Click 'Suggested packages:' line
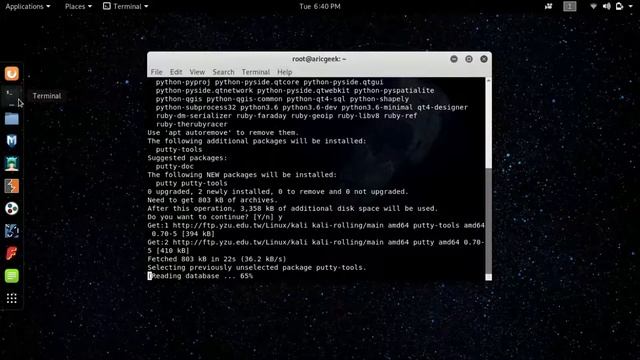Image resolution: width=640 pixels, height=360 pixels. (x=187, y=158)
